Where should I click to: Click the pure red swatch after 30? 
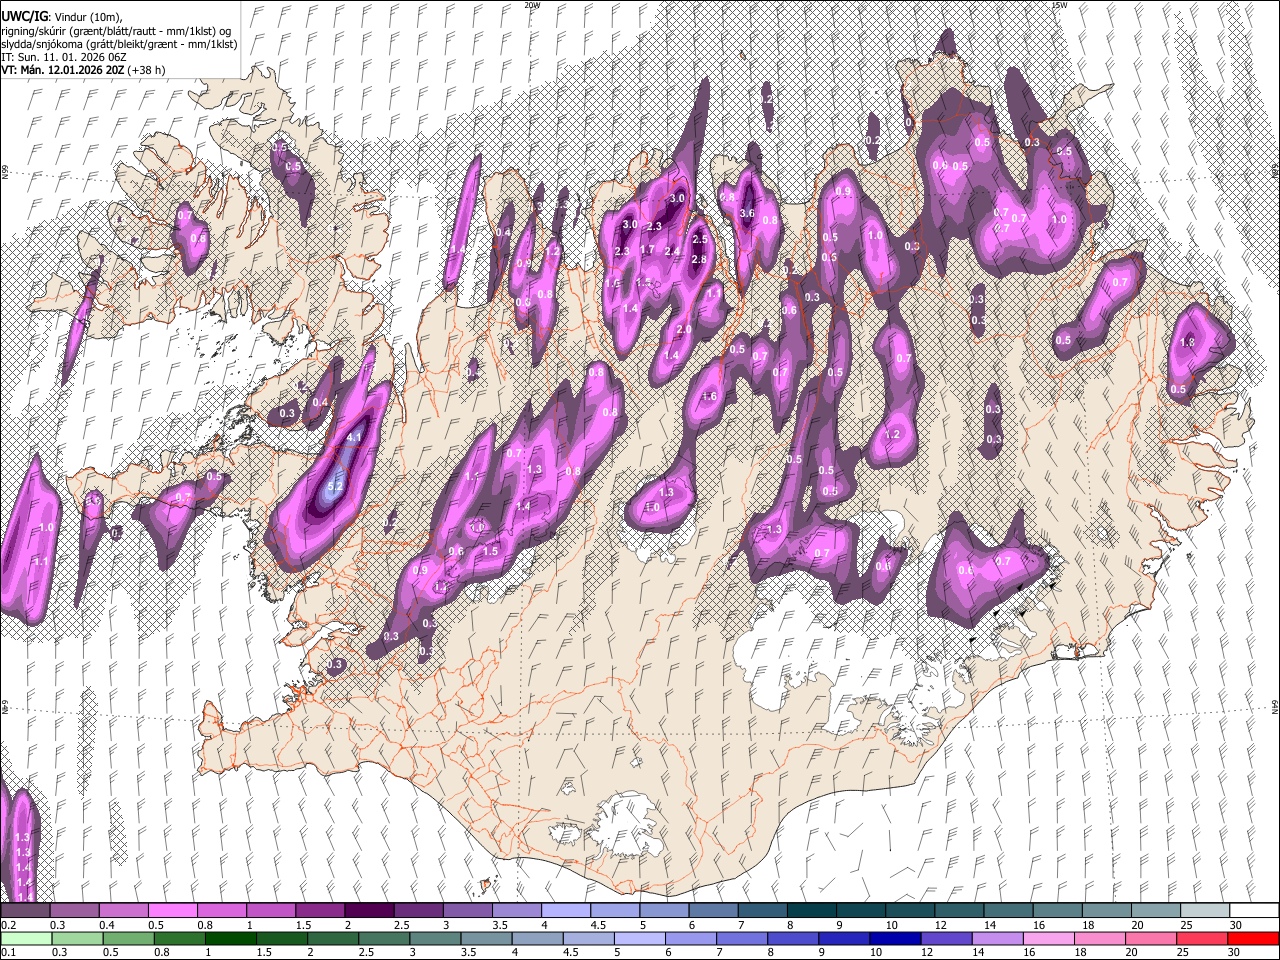click(x=1252, y=938)
